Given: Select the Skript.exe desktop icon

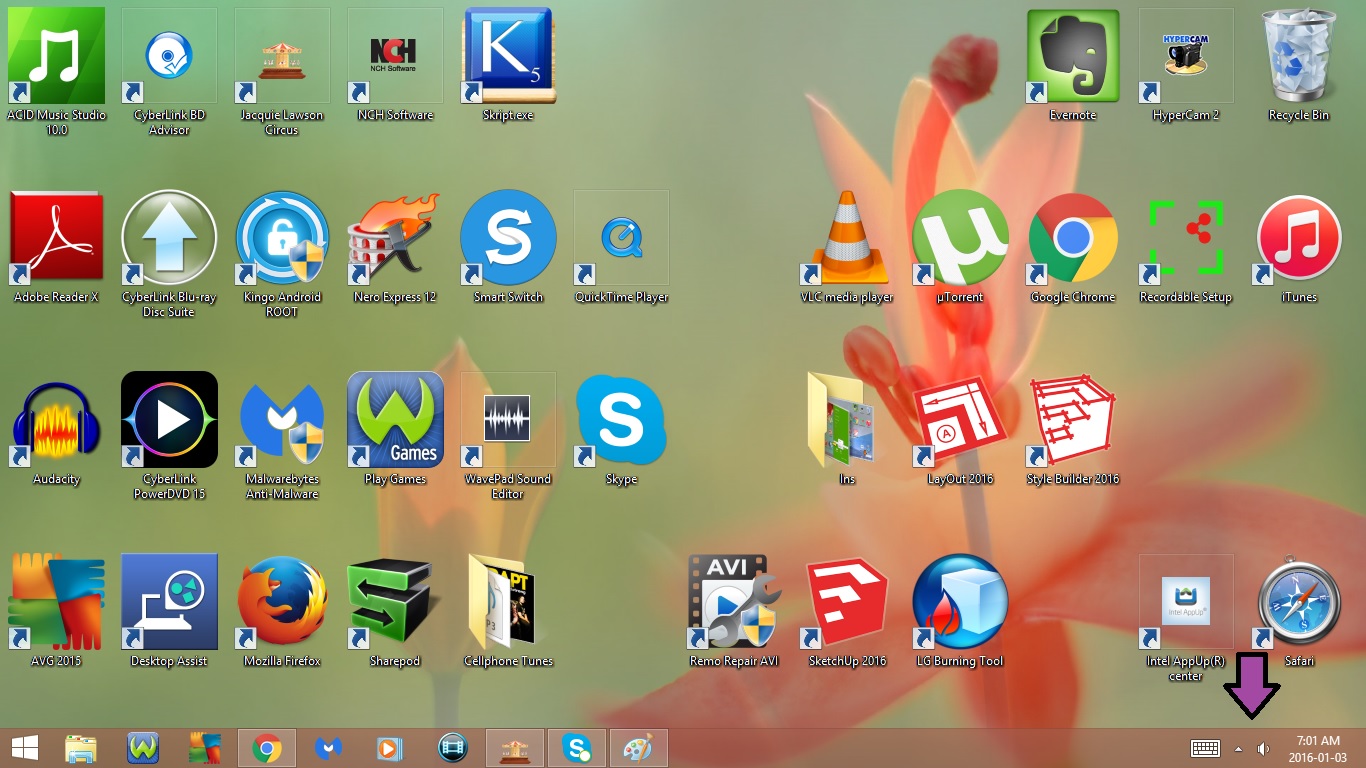Looking at the screenshot, I should coord(508,56).
